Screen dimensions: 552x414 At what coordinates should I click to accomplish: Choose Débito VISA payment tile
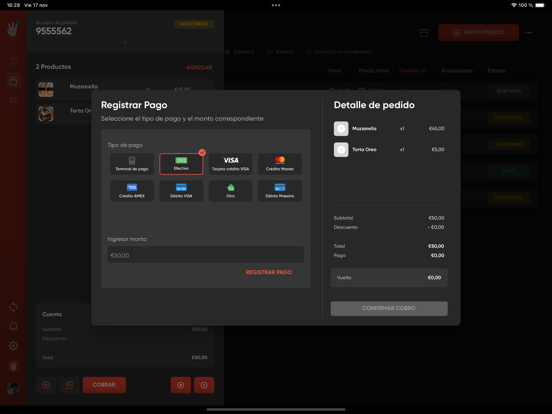181,191
